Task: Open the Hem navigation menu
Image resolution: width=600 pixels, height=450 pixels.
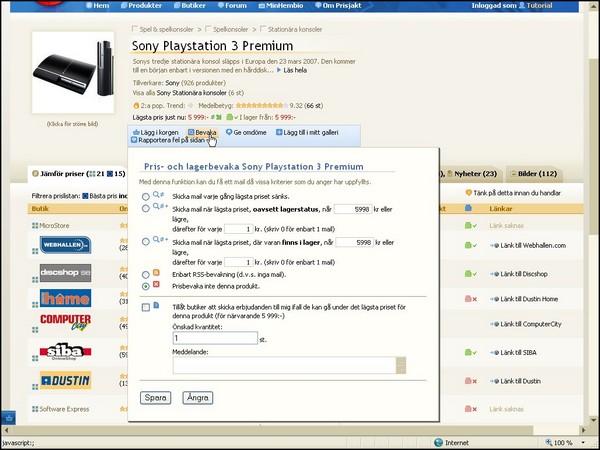Action: click(98, 5)
